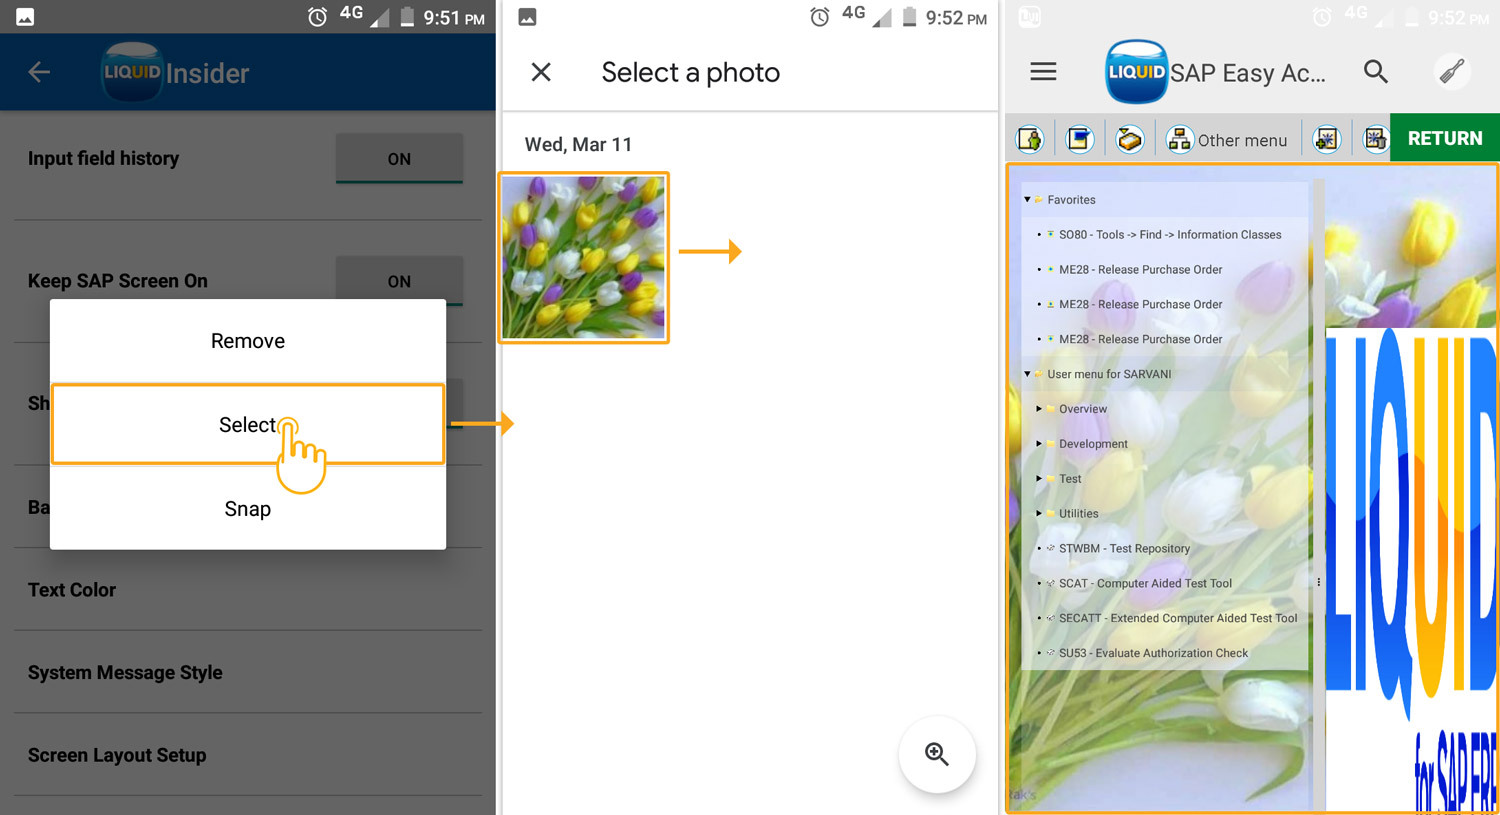Viewport: 1500px width, 815px height.
Task: Select the tulips photo thumbnail
Action: [584, 258]
